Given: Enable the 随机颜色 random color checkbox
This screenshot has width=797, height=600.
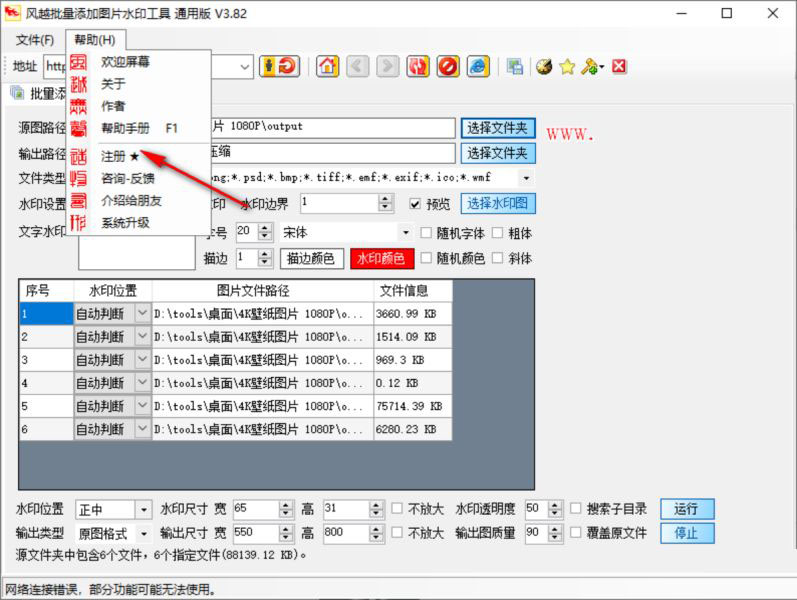Looking at the screenshot, I should pos(426,258).
